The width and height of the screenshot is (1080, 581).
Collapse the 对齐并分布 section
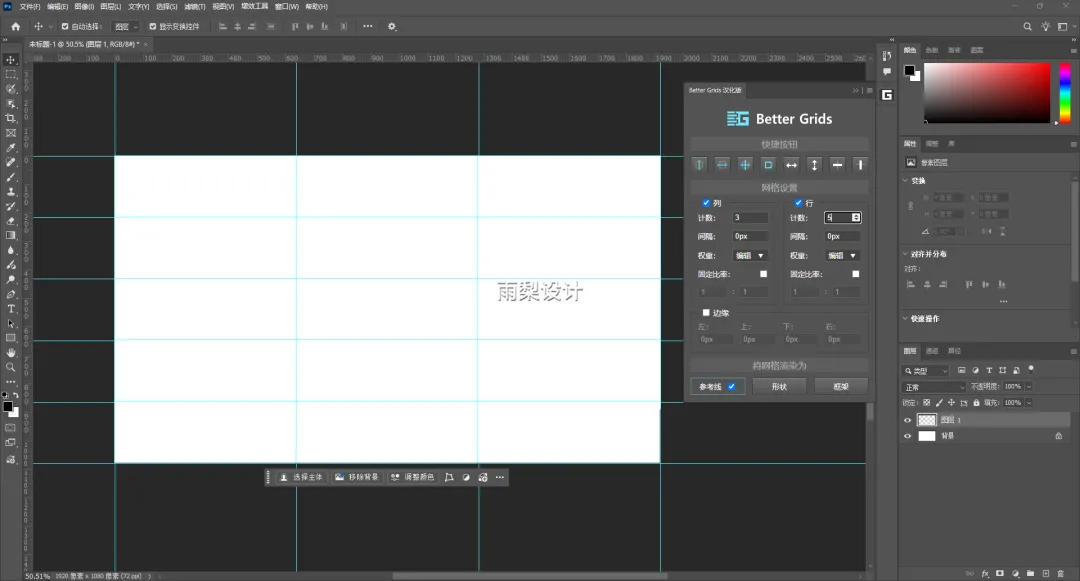[906, 254]
